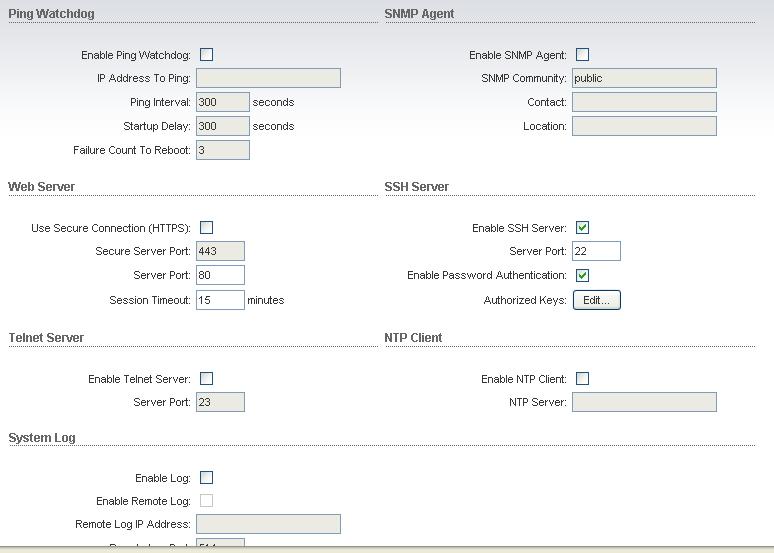Screen dimensions: 774x553
Task: Toggle the Enable SNMP Agent checkbox
Action: [x=583, y=55]
